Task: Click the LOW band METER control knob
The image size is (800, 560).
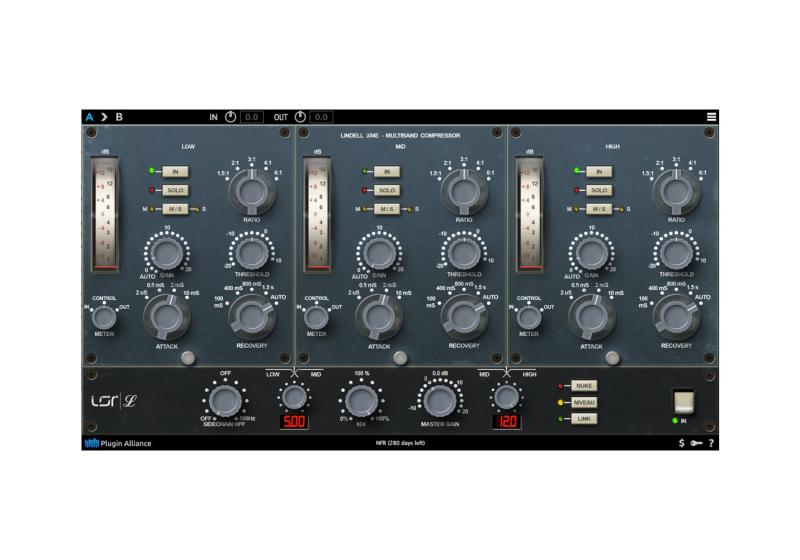Action: (x=104, y=317)
